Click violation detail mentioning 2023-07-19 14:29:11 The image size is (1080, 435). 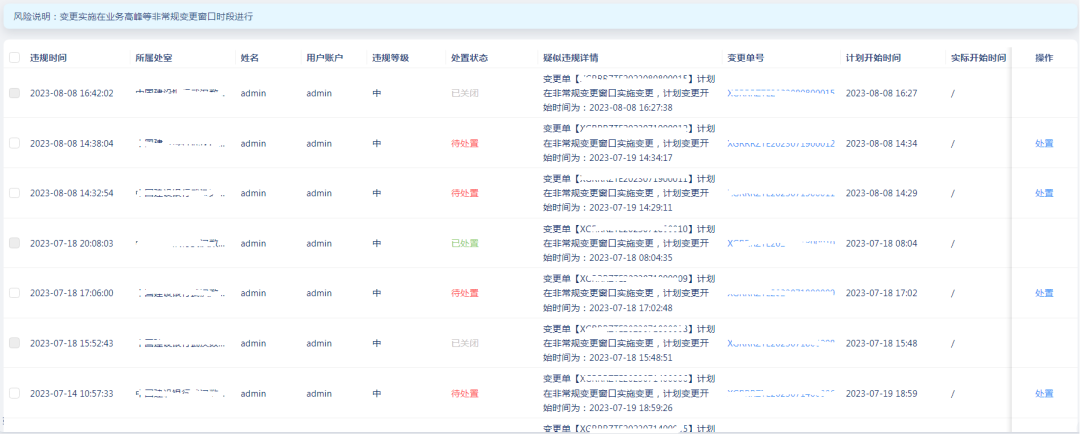tap(629, 193)
